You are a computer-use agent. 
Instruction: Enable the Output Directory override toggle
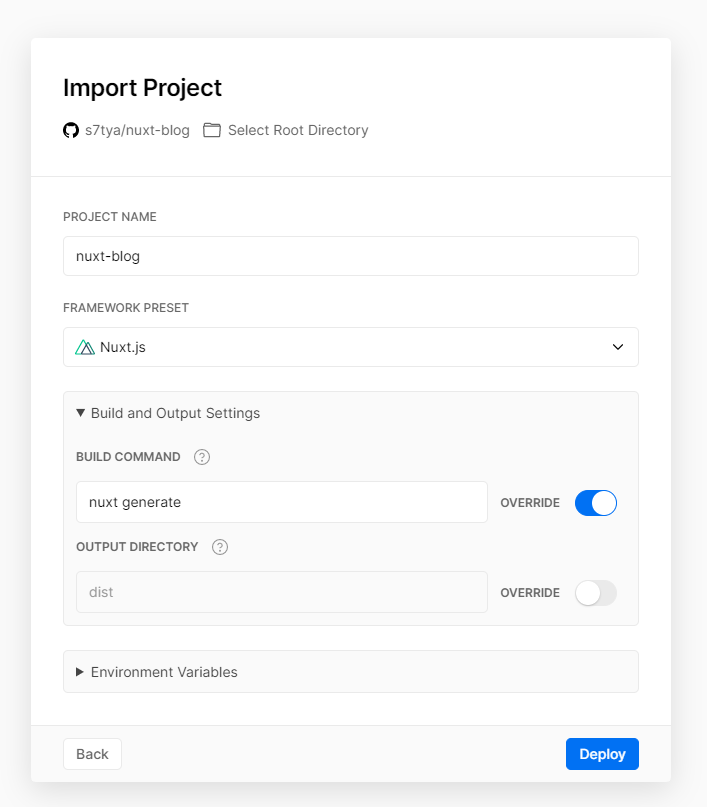[x=596, y=593]
